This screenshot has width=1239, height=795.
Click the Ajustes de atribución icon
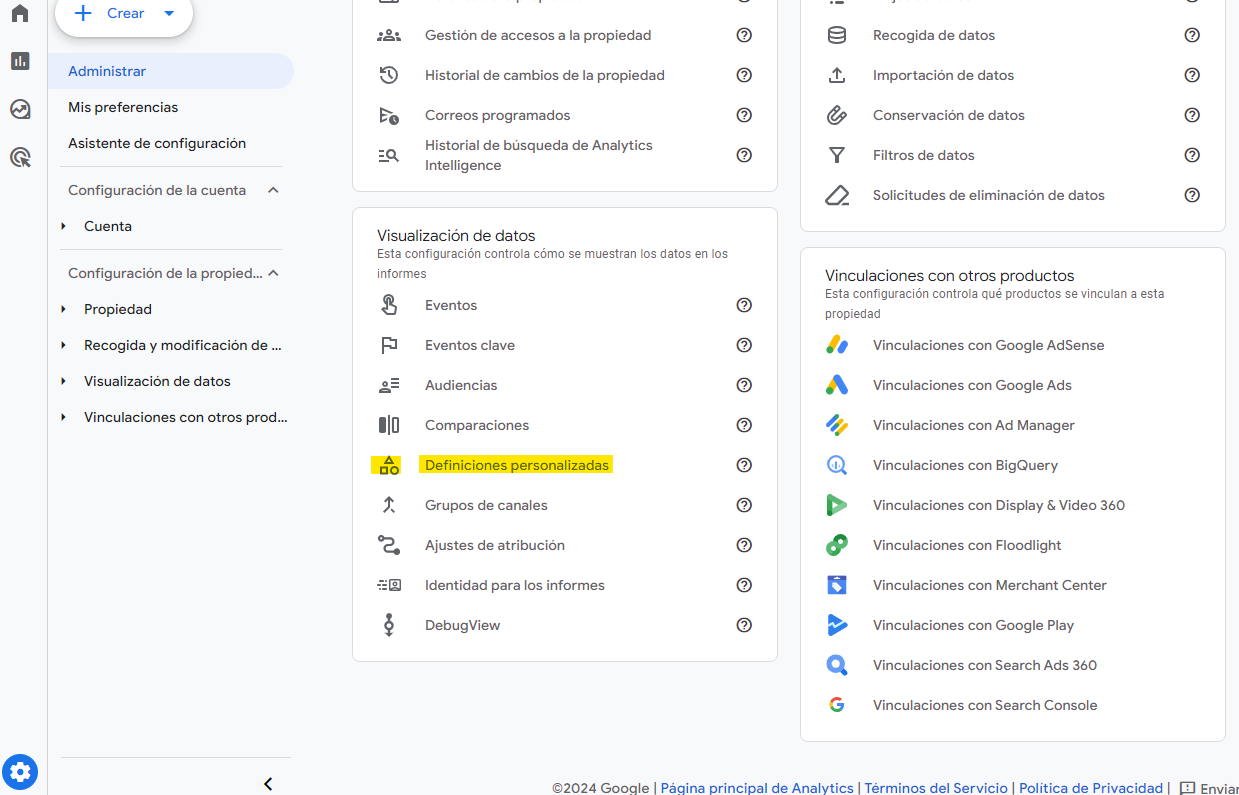[389, 545]
